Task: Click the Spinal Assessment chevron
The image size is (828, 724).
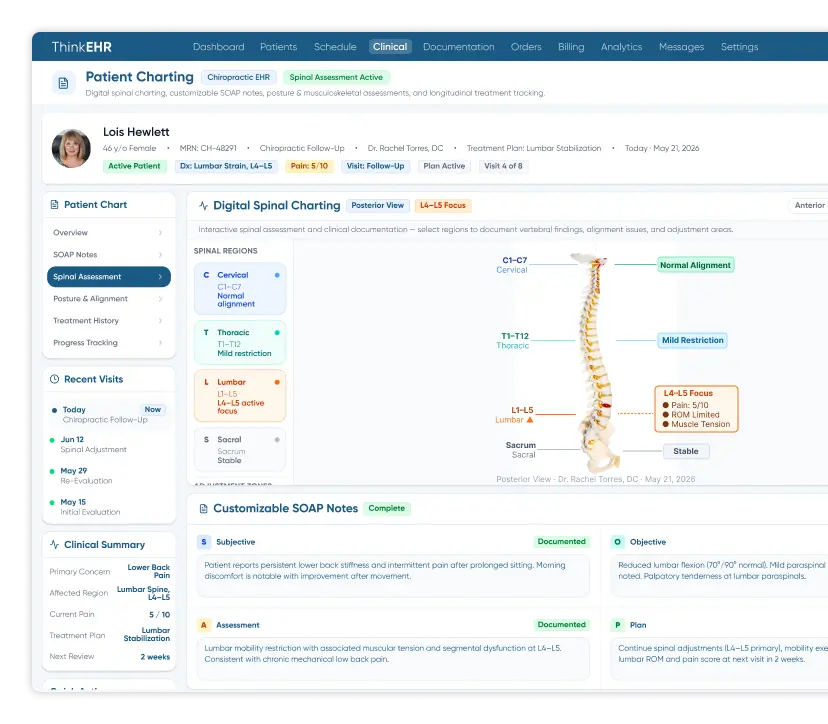Action: pos(161,277)
